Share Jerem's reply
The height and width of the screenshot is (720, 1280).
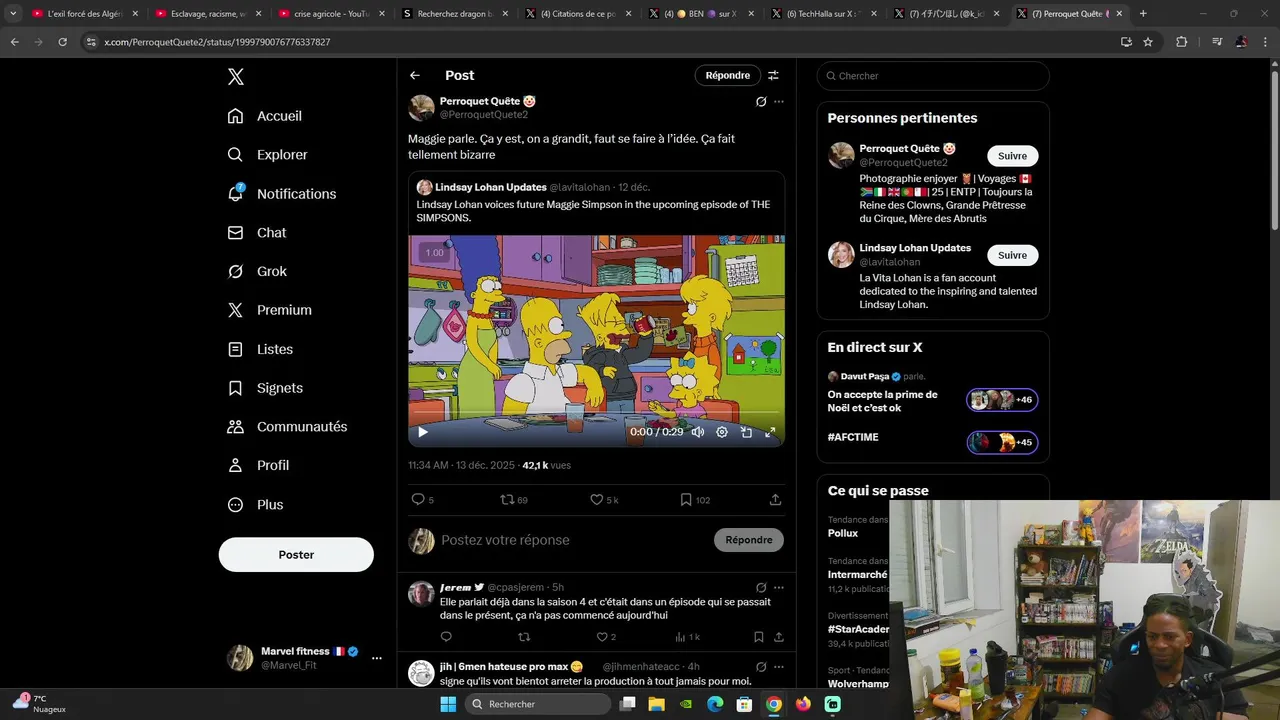[x=779, y=637]
